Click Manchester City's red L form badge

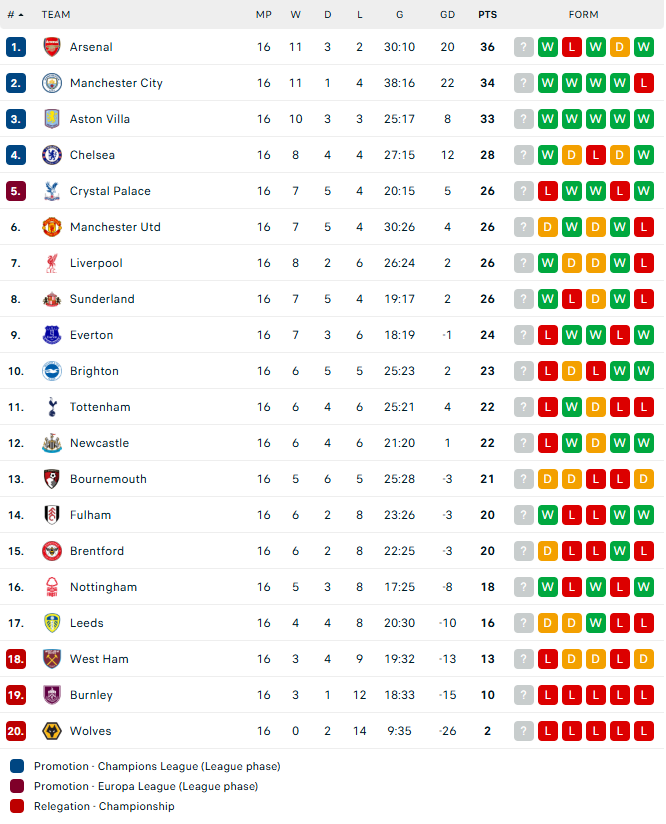[644, 83]
